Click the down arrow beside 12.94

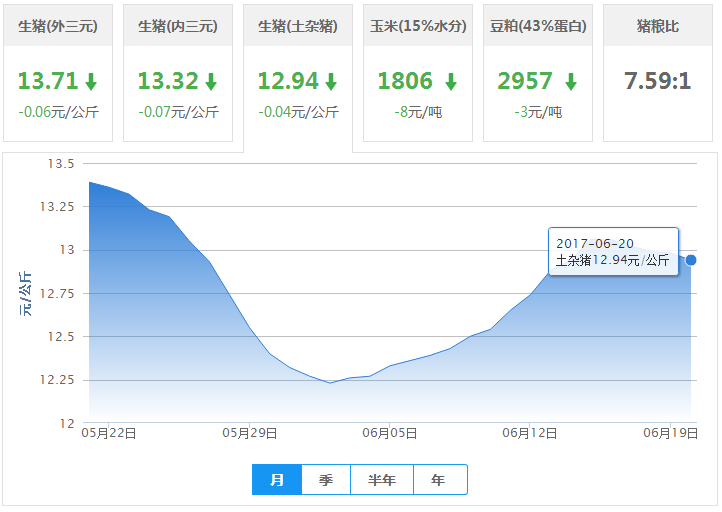[331, 82]
